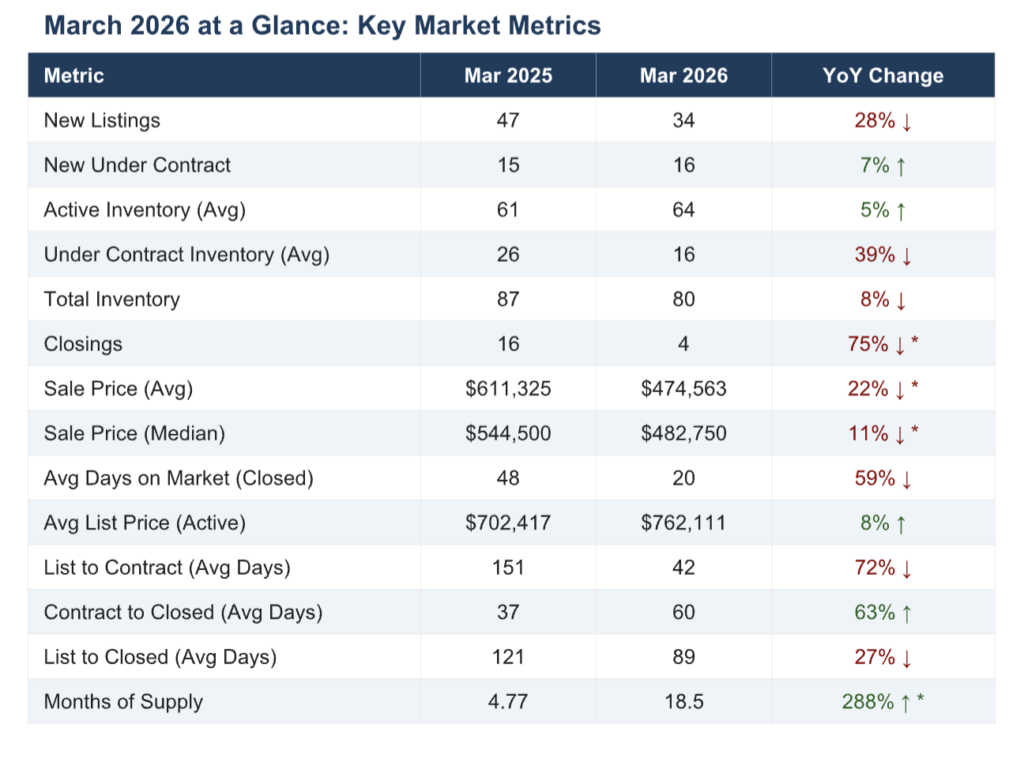This screenshot has height=759, width=1024.
Task: Click the Total Inventory row label
Action: point(112,299)
